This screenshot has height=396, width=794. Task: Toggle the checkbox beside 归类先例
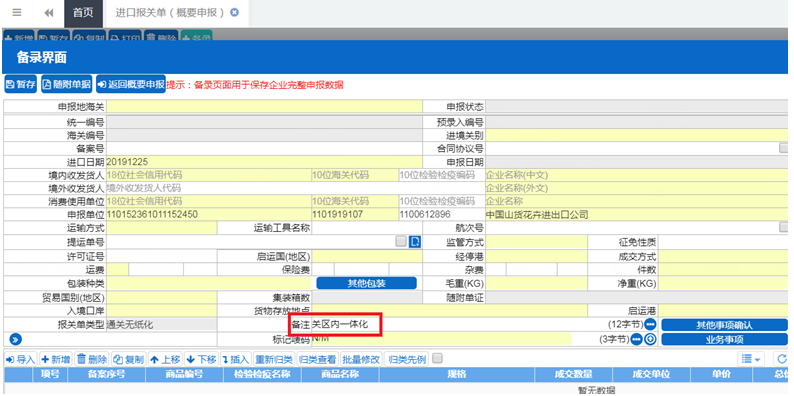tap(438, 359)
